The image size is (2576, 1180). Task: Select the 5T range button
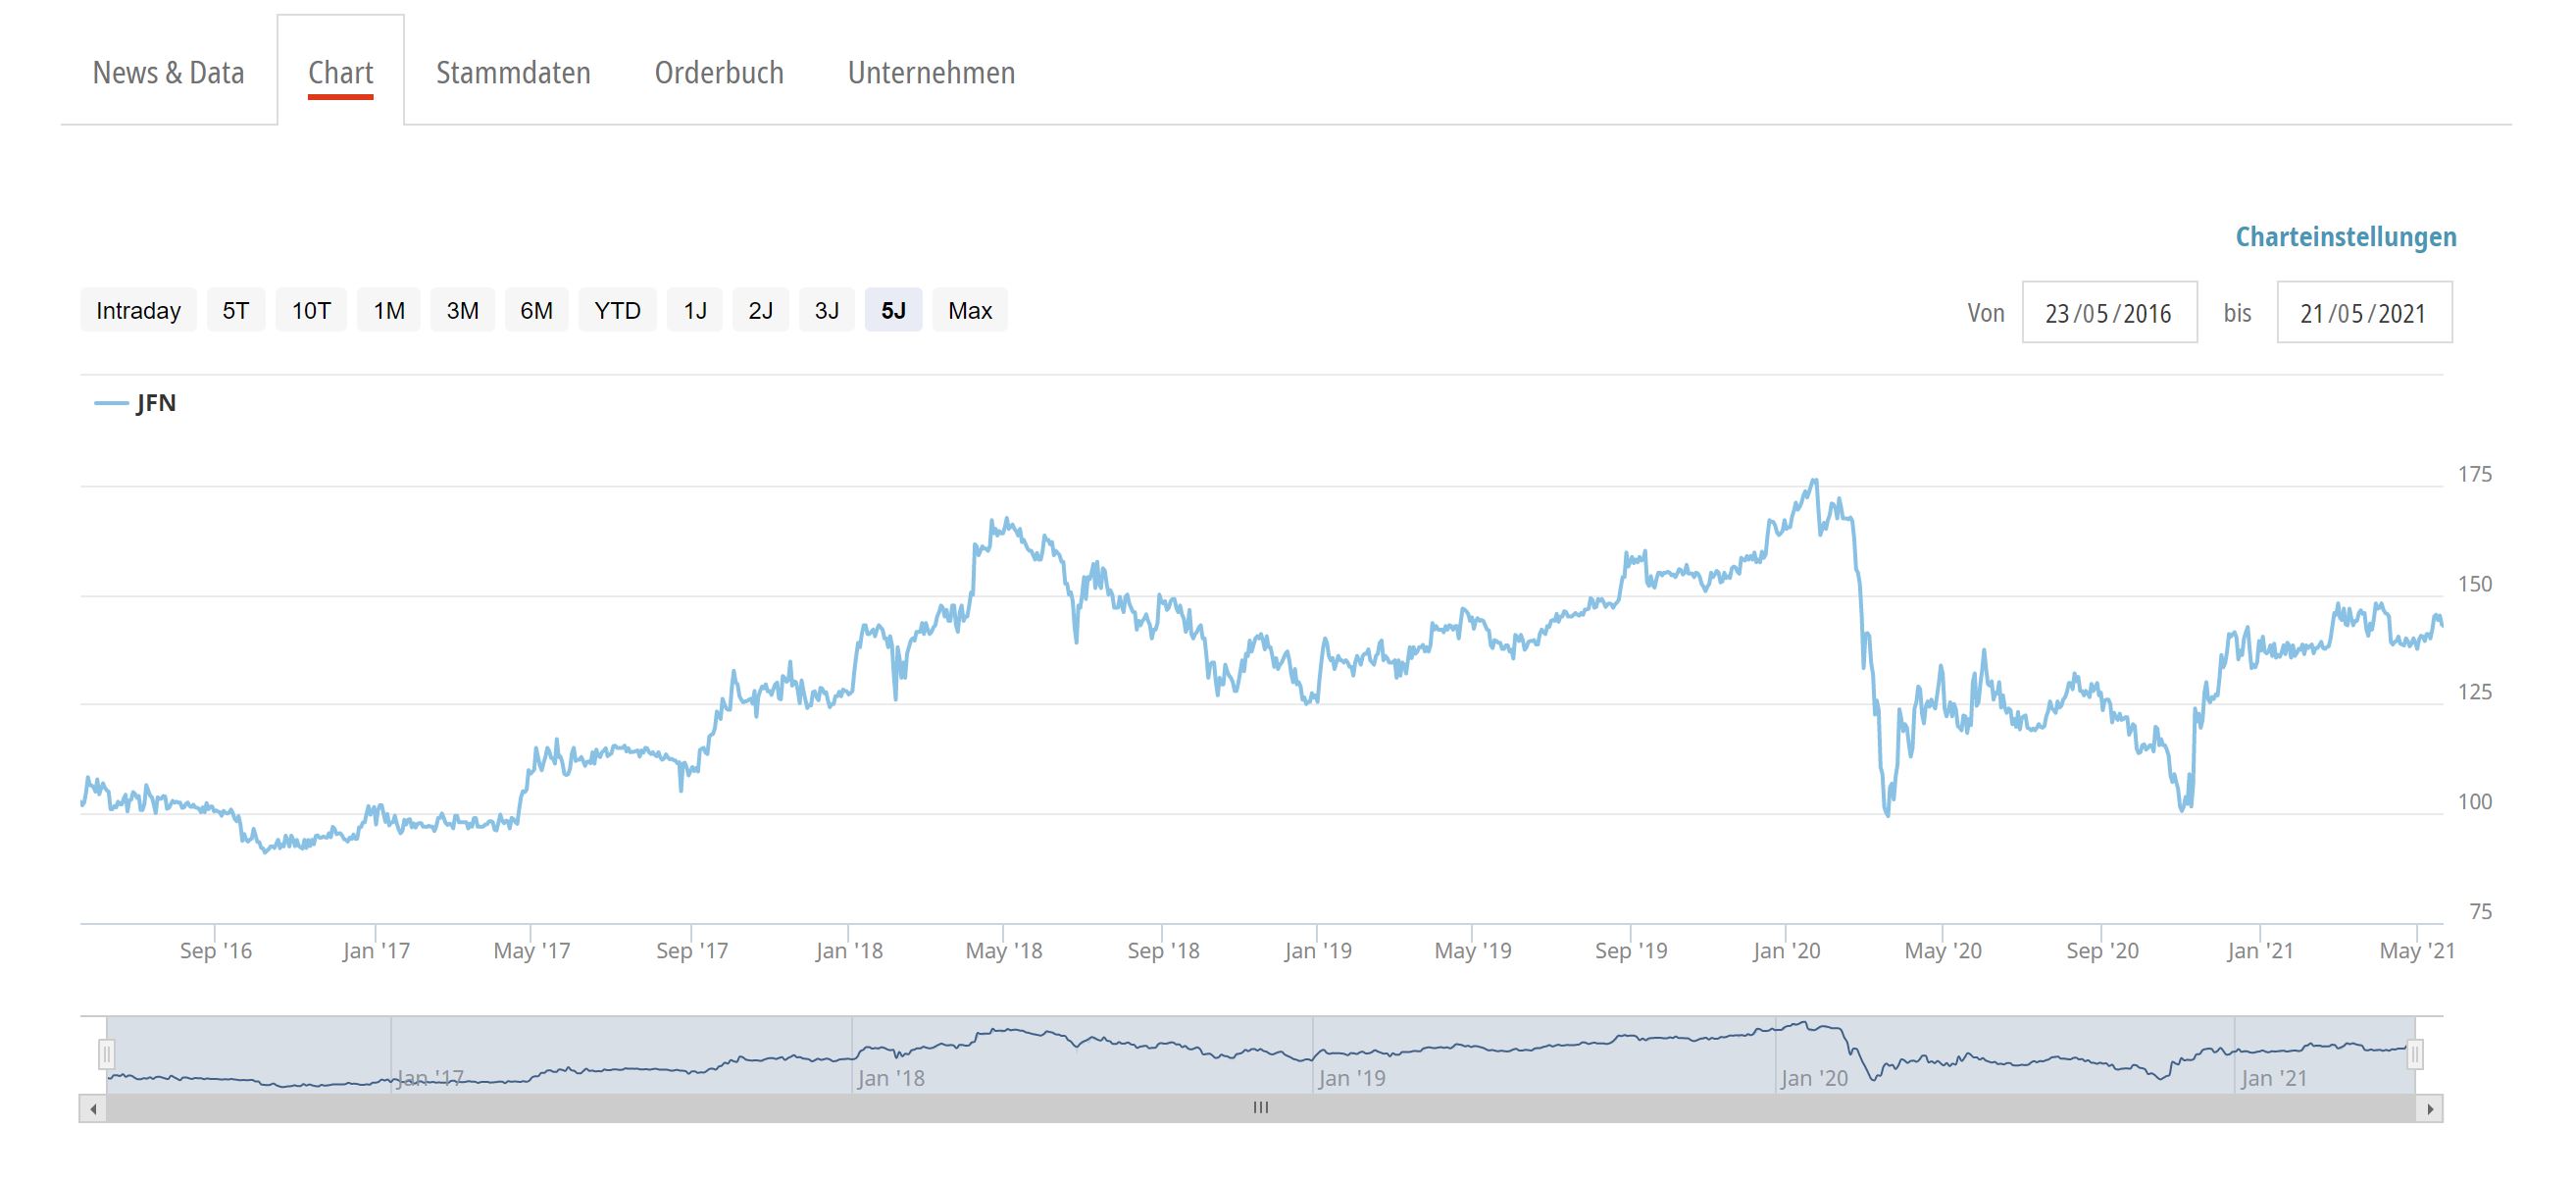pos(236,311)
